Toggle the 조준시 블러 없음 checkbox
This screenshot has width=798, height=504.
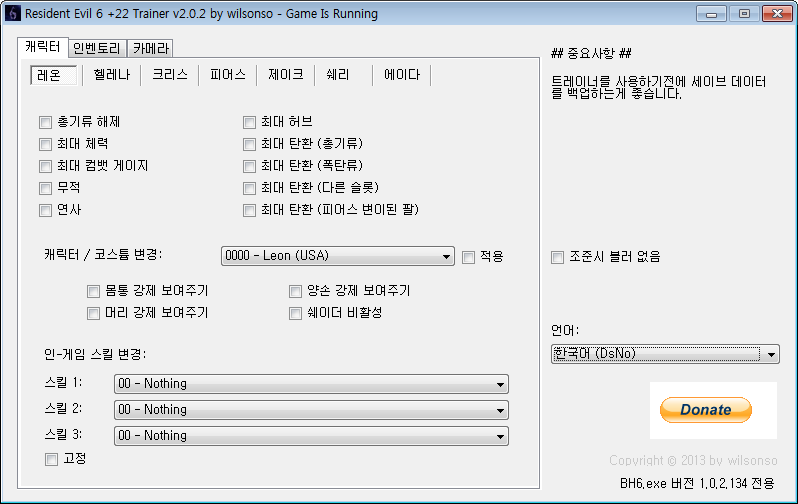tap(557, 257)
